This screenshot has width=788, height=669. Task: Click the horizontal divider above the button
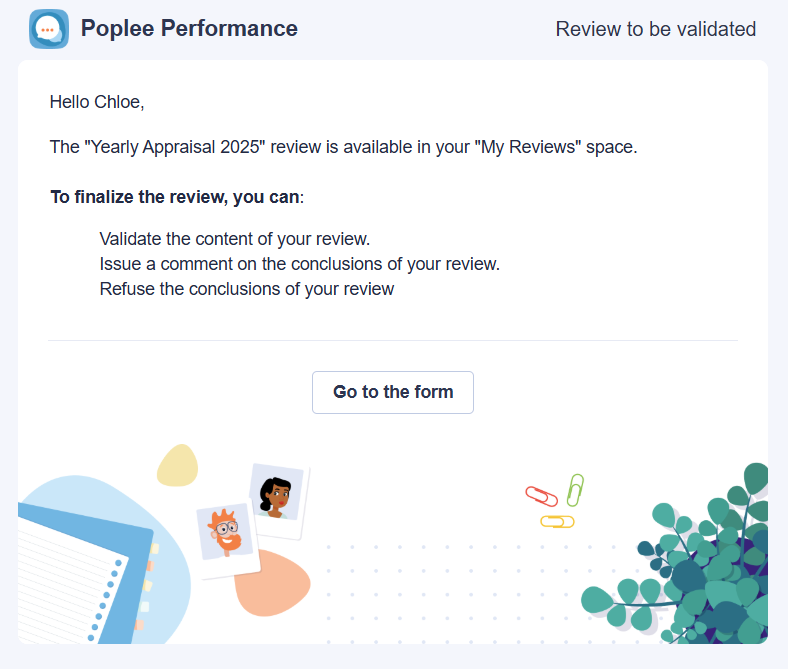(x=392, y=340)
